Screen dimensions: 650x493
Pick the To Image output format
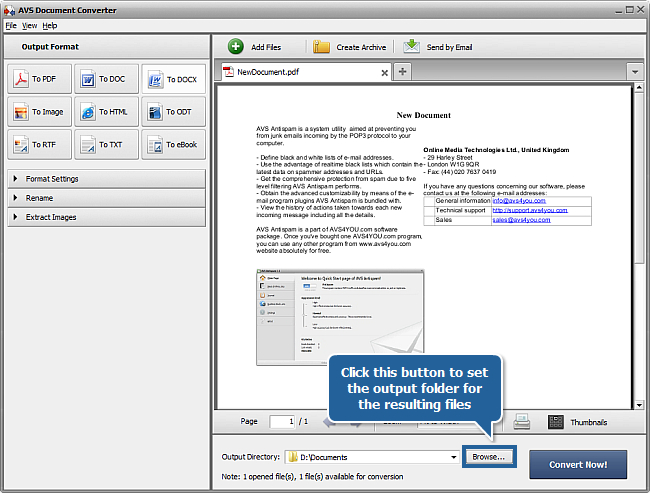tap(39, 112)
